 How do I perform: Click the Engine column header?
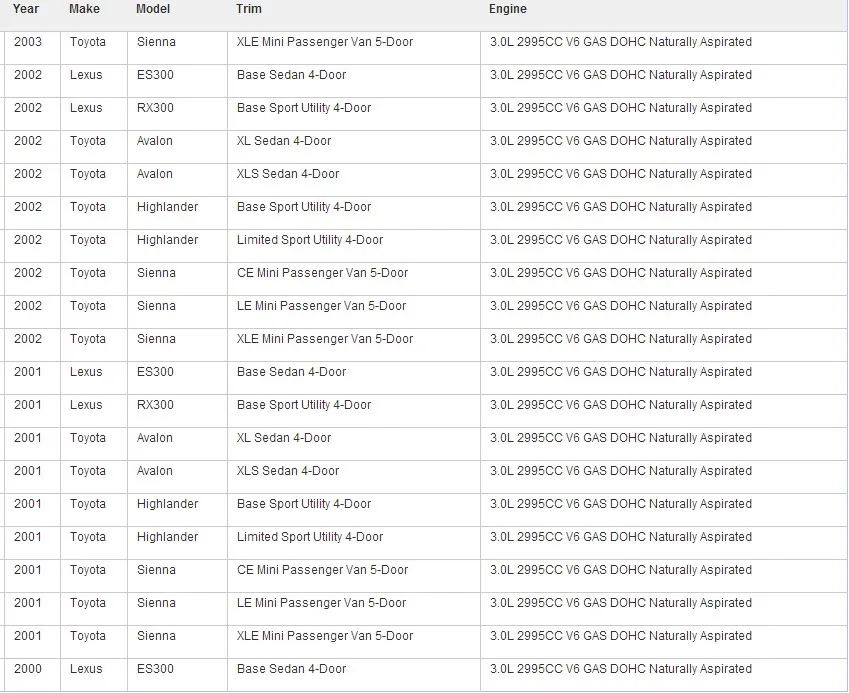point(508,9)
